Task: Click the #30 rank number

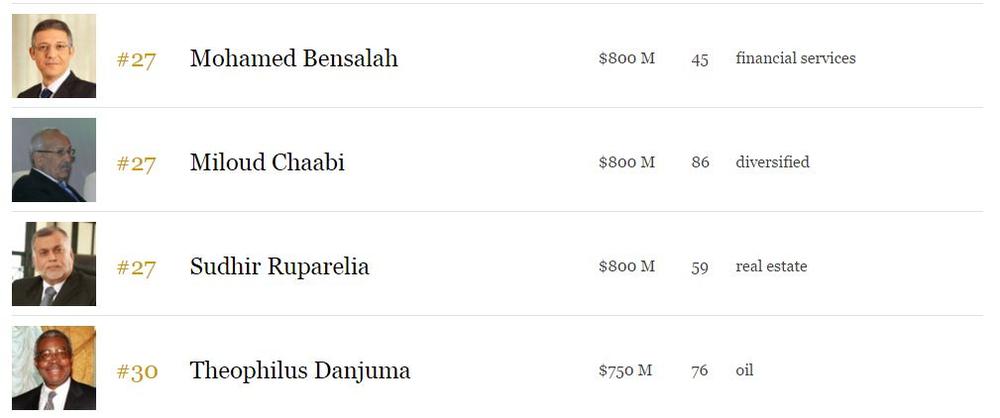Action: [x=137, y=372]
